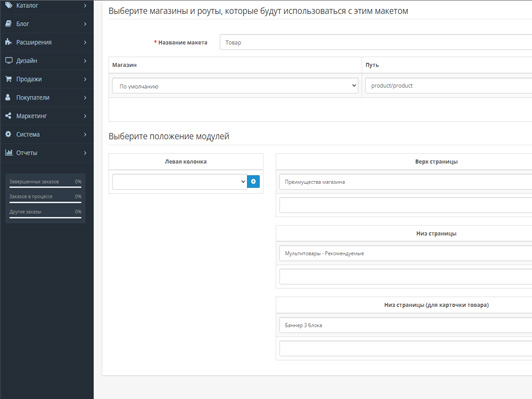Expand the Покупатели menu chevron

point(85,98)
